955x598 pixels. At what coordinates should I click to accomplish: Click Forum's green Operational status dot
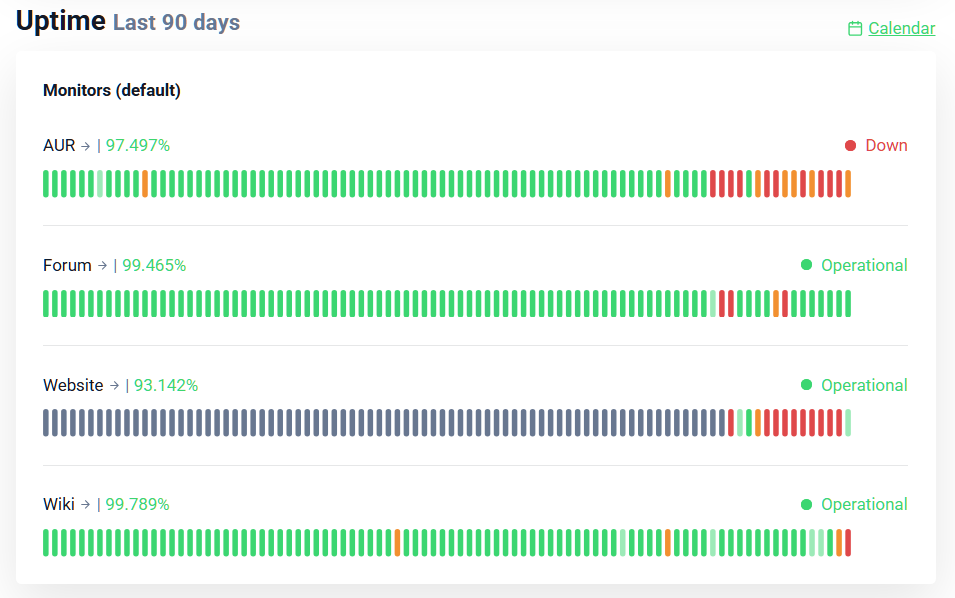[807, 265]
